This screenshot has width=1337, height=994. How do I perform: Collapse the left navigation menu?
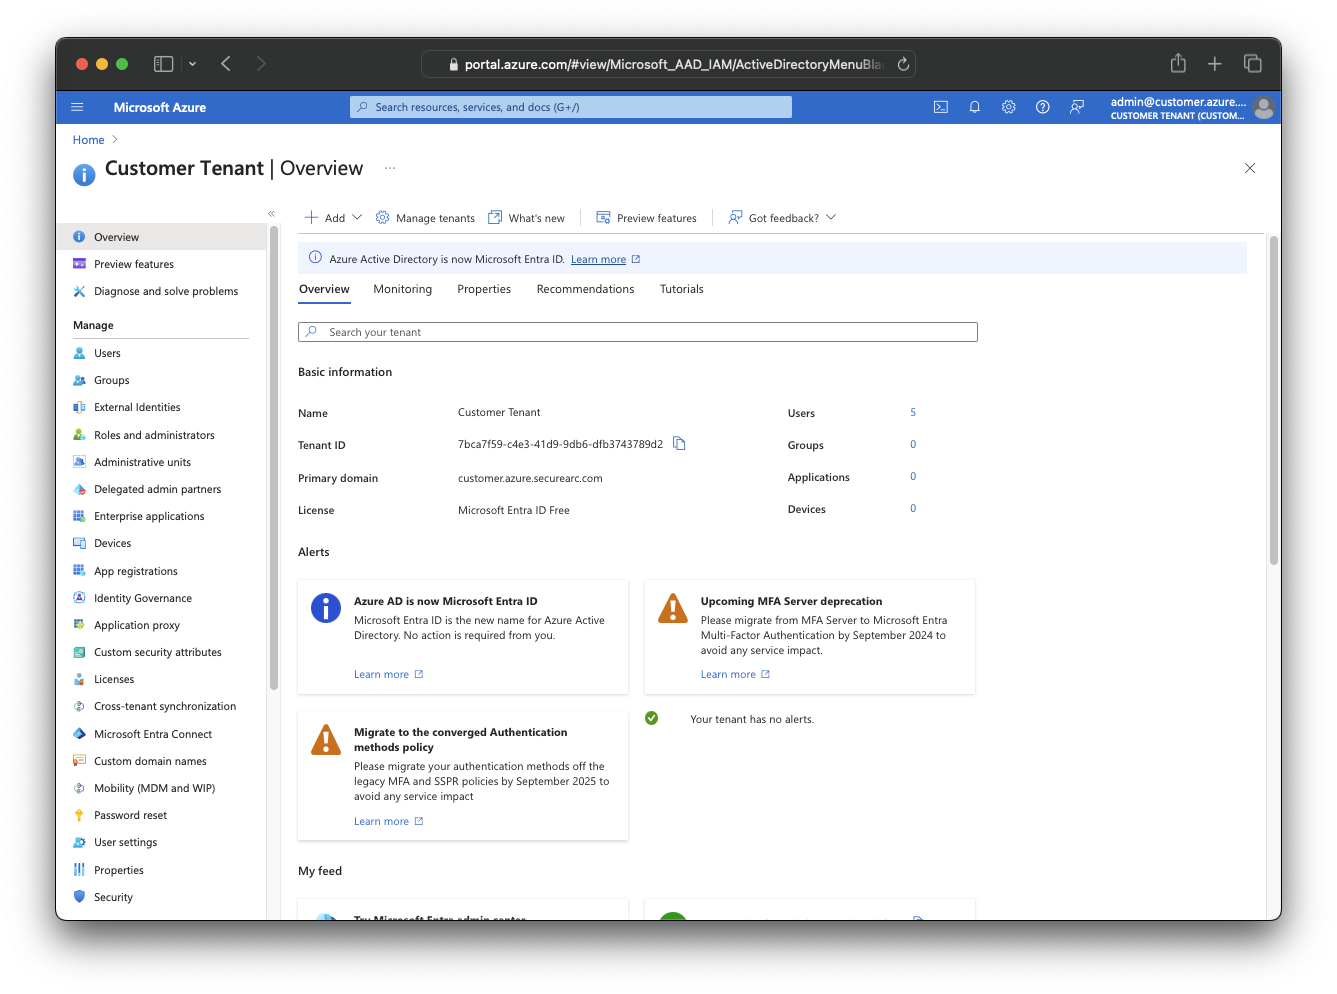271,214
